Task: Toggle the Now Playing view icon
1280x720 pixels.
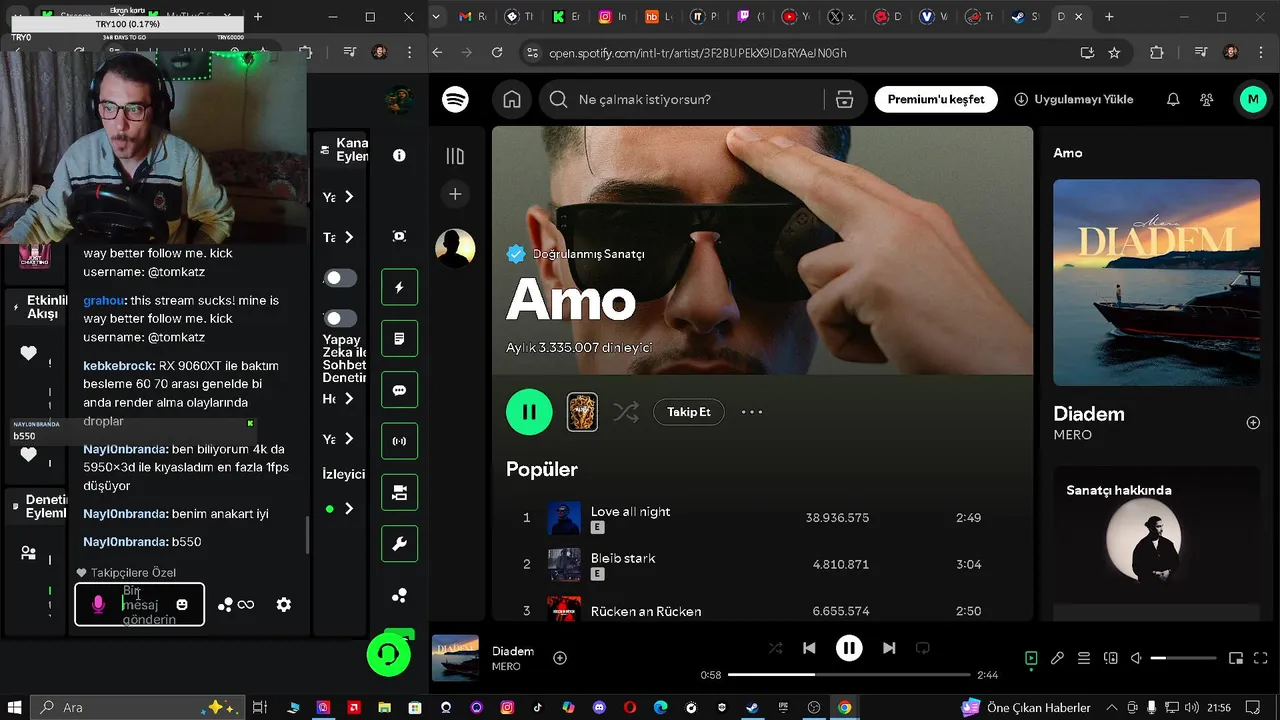Action: tap(1031, 658)
